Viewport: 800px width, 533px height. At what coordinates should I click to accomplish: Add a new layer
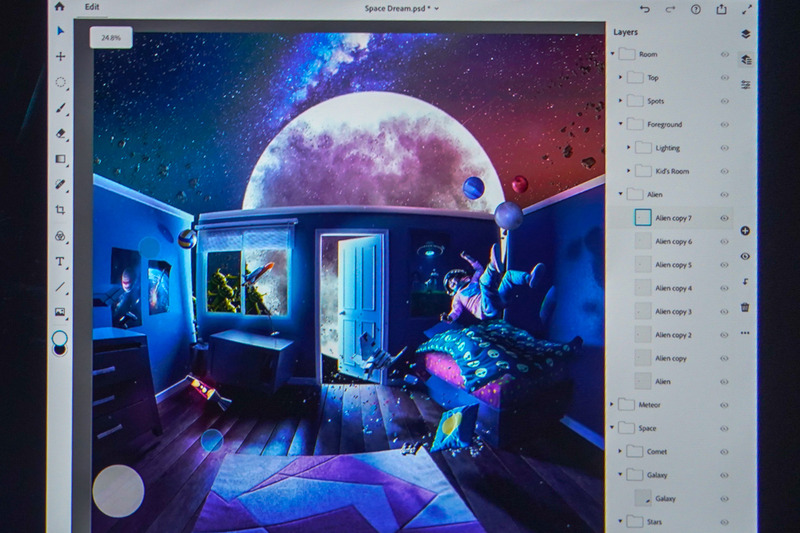pyautogui.click(x=745, y=231)
